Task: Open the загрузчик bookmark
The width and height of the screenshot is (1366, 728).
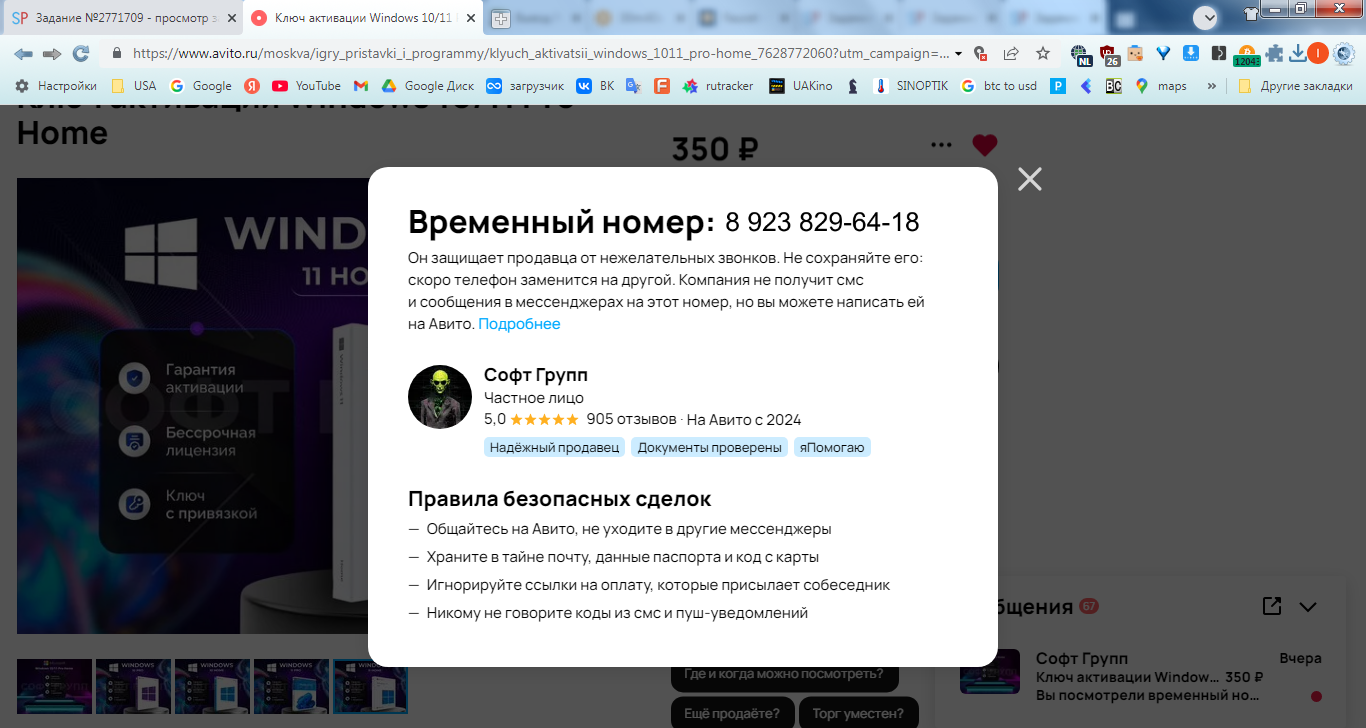Action: coord(525,86)
